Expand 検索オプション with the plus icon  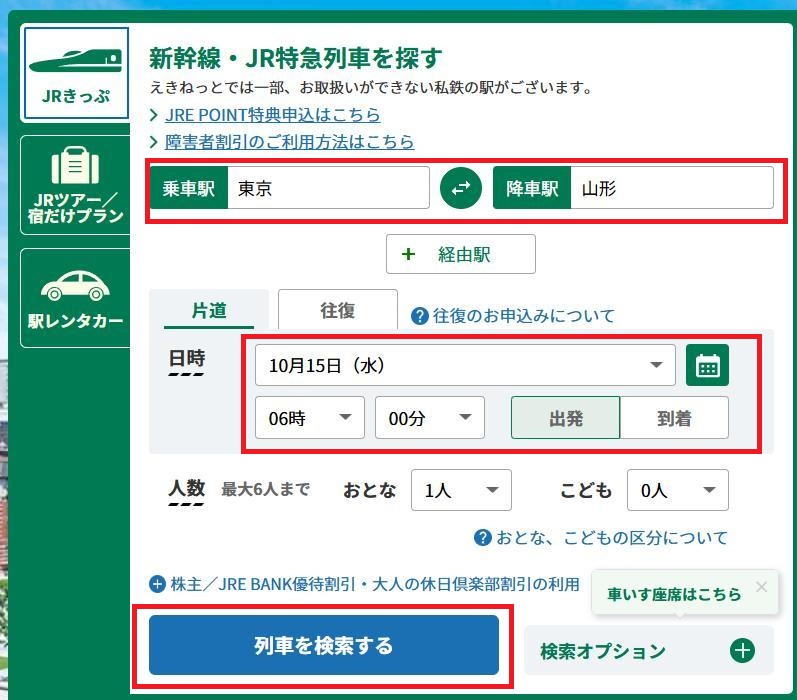(x=742, y=651)
